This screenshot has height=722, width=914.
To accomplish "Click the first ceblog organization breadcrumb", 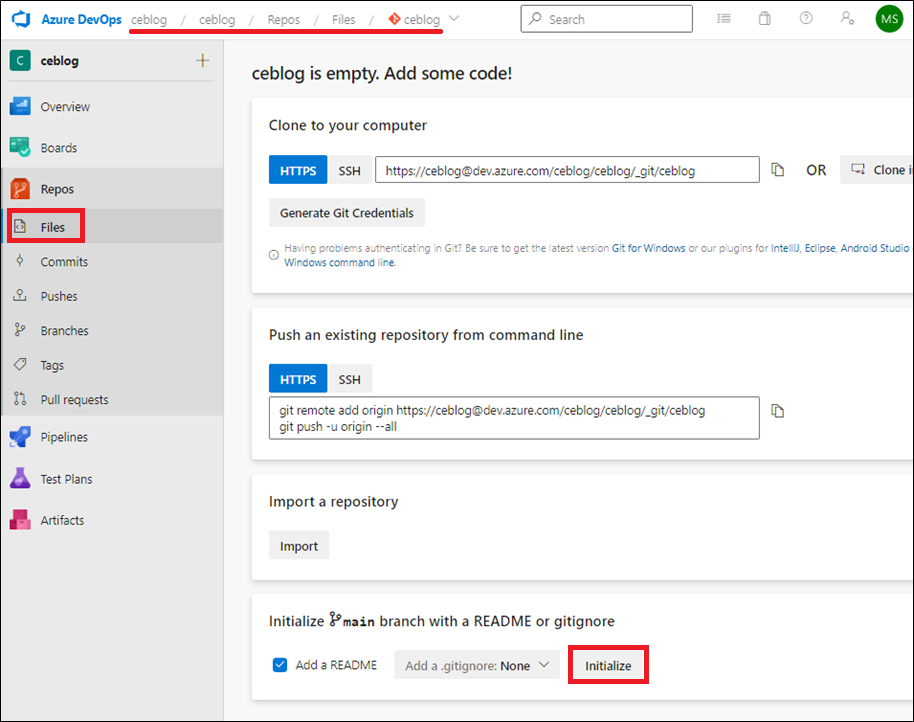I will [149, 19].
